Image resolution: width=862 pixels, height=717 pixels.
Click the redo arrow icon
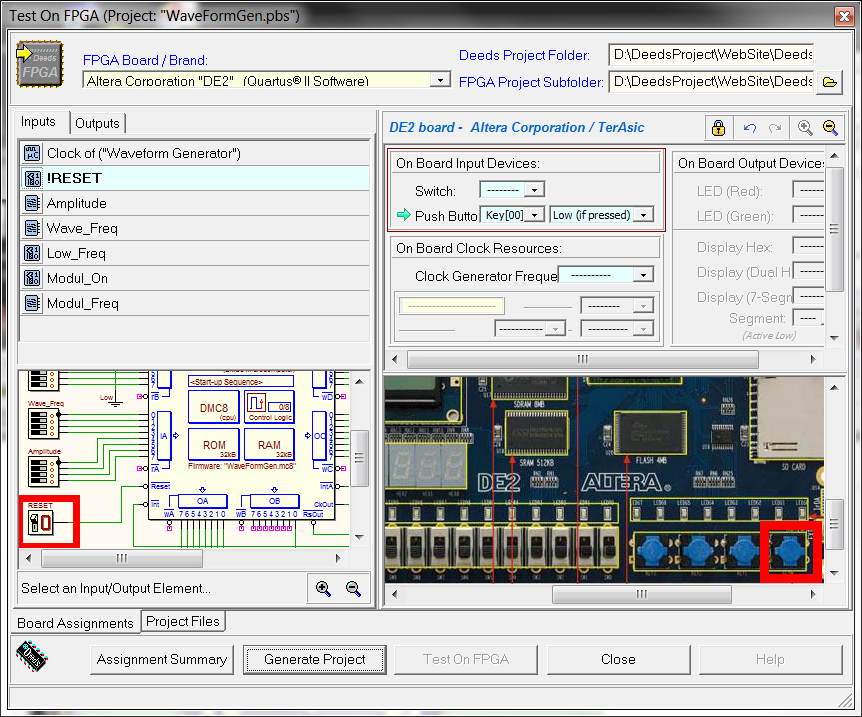click(x=775, y=128)
